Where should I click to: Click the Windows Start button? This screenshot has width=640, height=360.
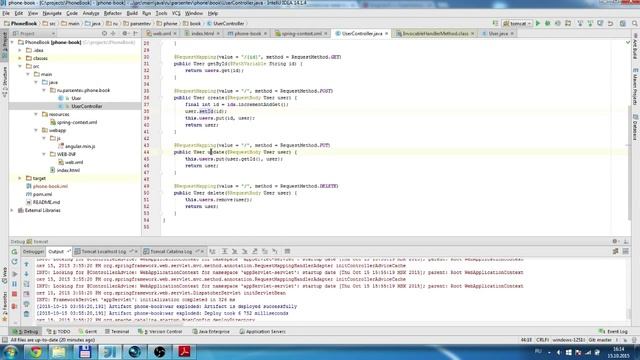point(10,351)
